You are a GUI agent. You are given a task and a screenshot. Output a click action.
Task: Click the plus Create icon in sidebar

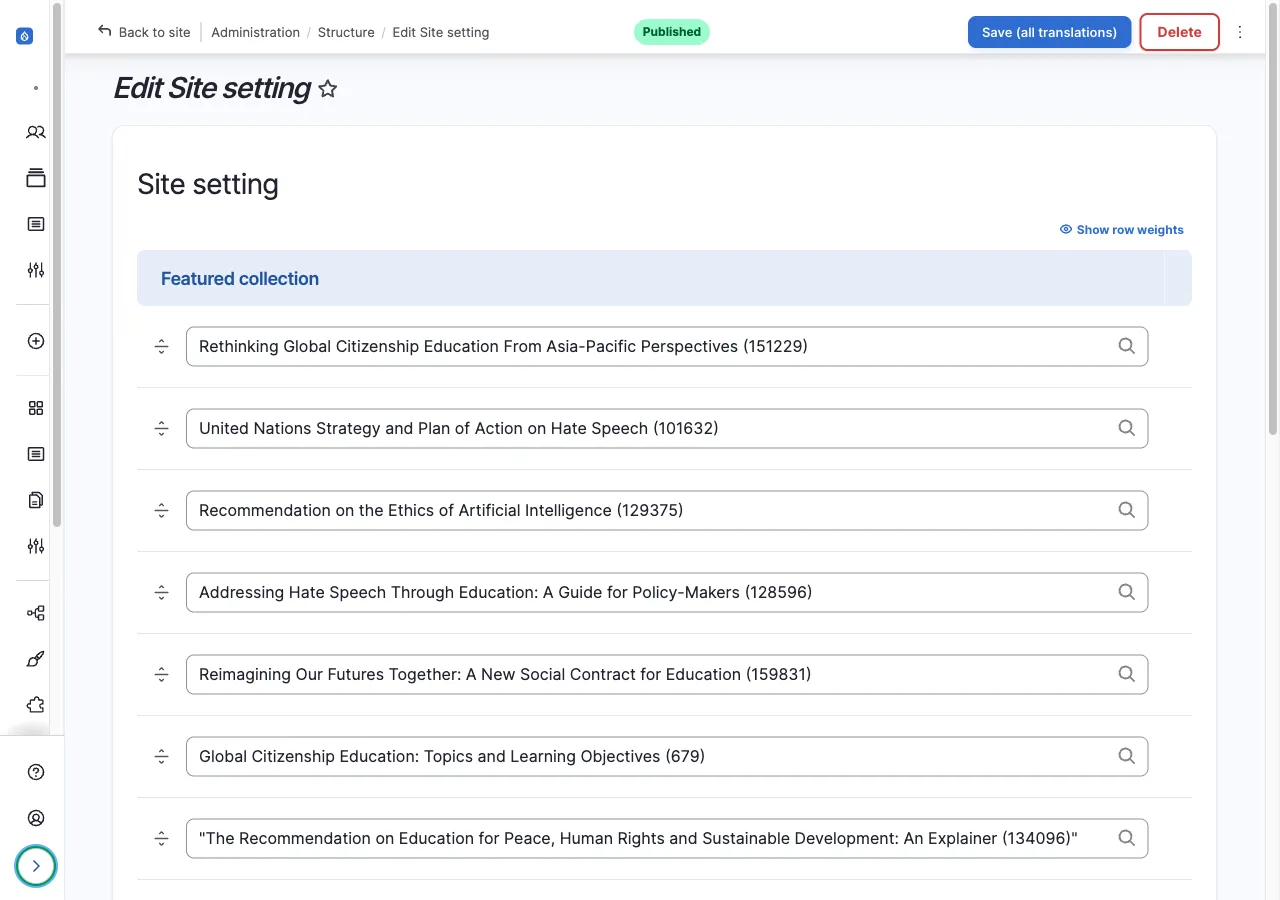[x=36, y=341]
